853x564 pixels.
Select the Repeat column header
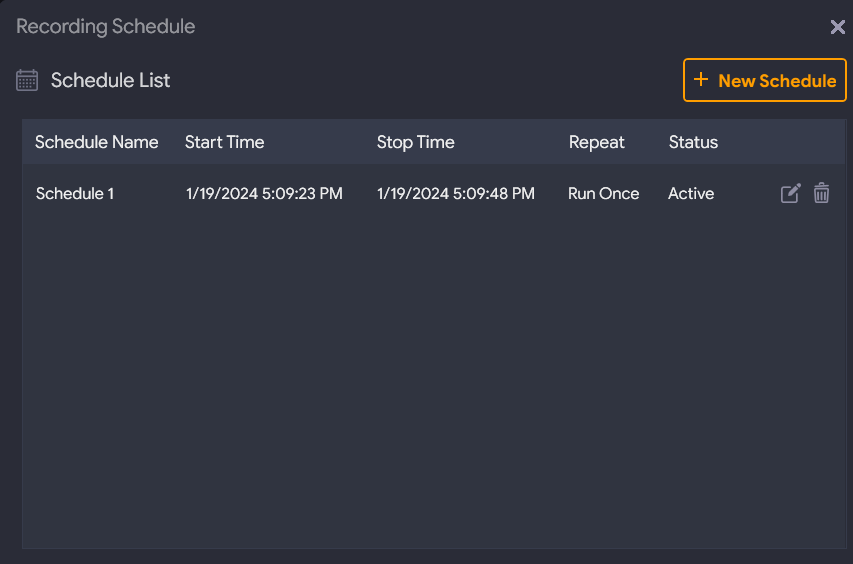click(596, 142)
